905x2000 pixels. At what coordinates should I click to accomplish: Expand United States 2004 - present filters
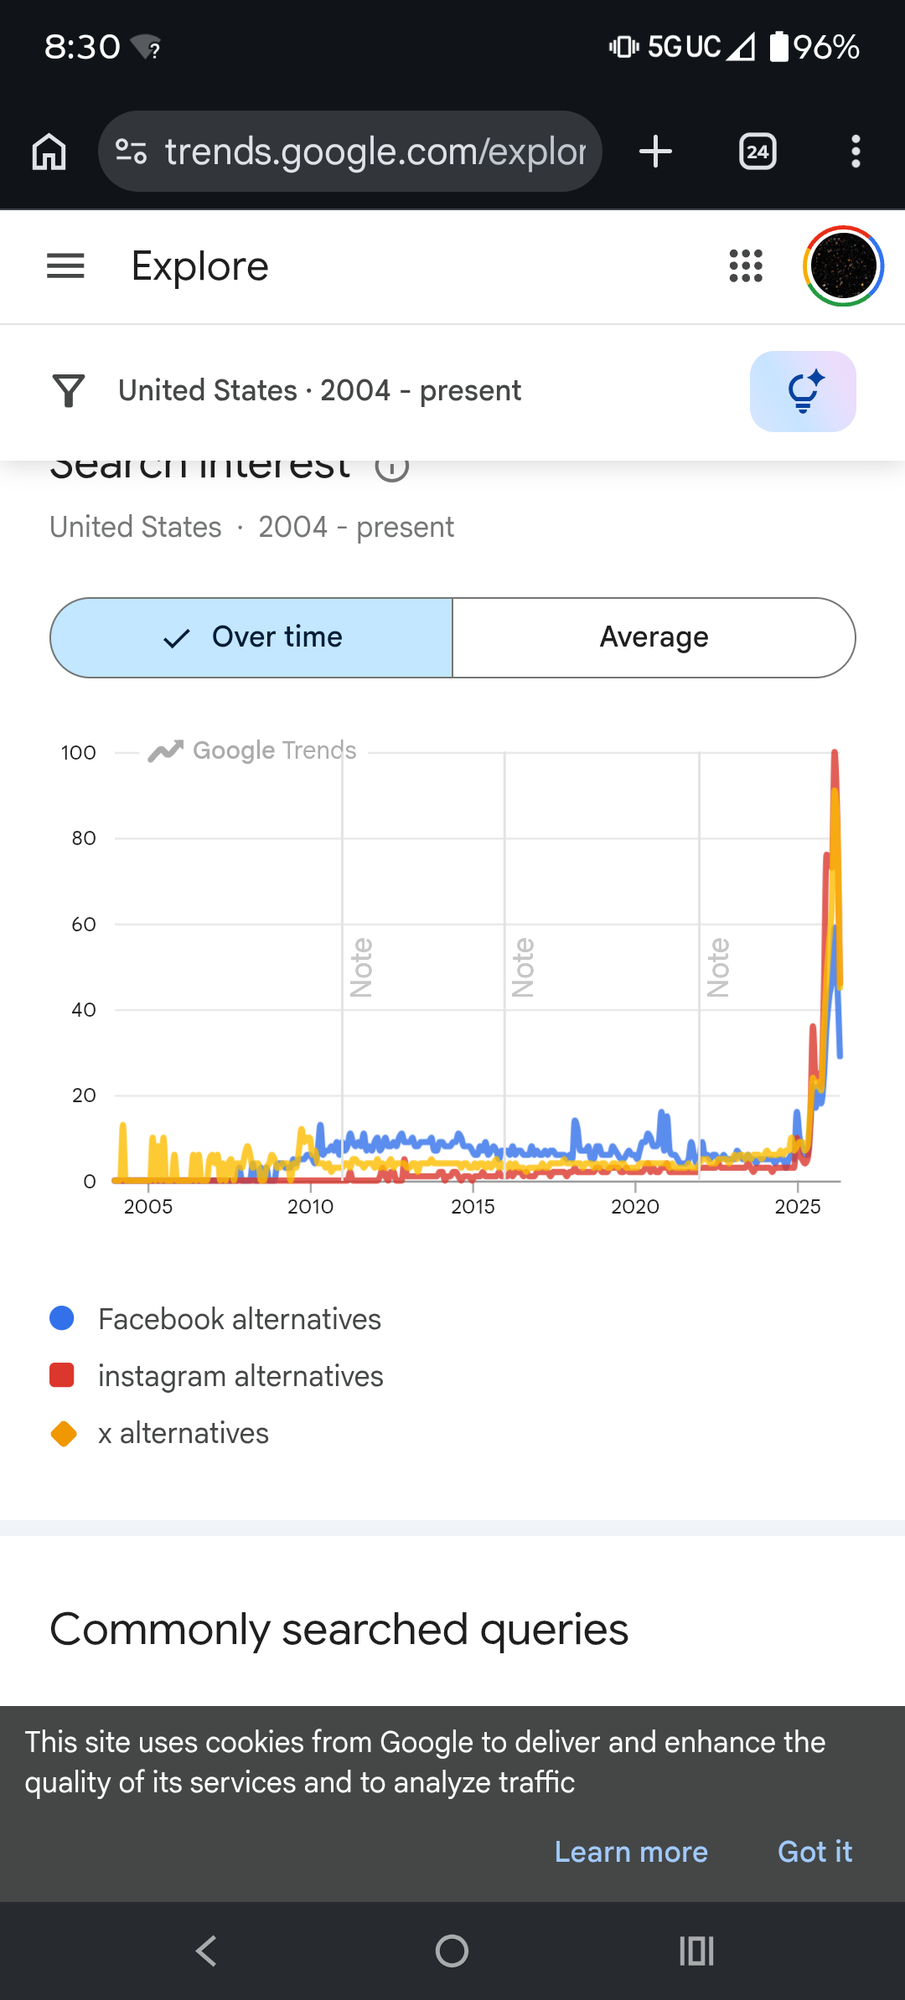pos(320,390)
